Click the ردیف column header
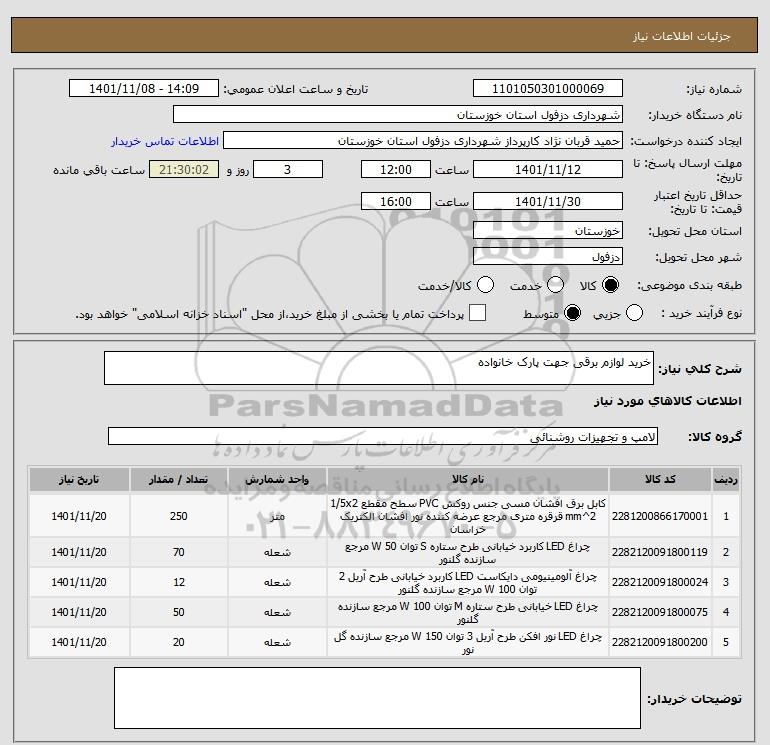770x745 pixels. click(726, 479)
